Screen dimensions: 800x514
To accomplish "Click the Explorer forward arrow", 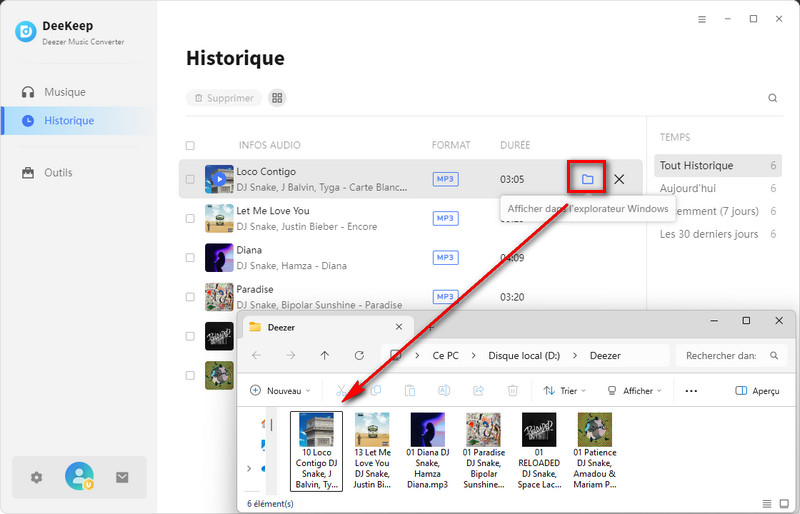I will [290, 356].
